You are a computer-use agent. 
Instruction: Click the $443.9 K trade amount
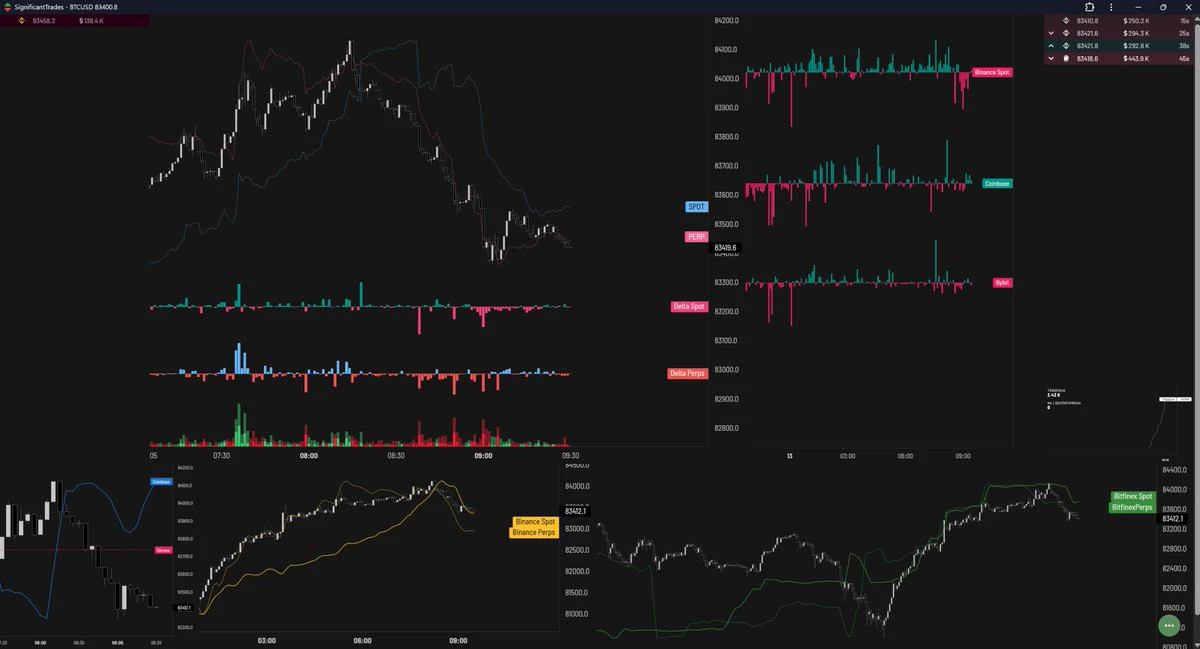tap(1136, 58)
